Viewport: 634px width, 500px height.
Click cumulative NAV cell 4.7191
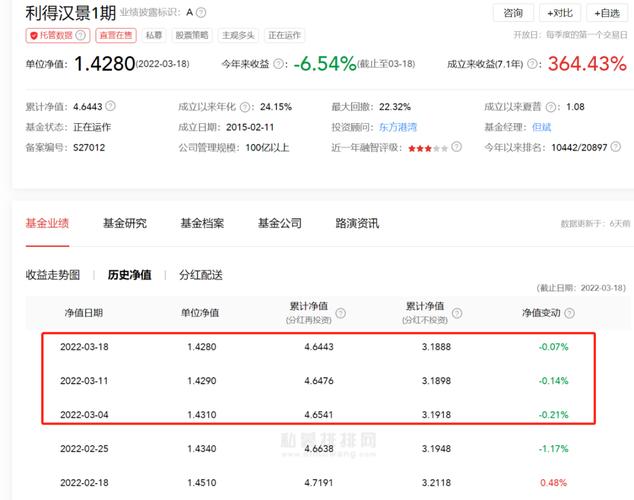pos(319,483)
